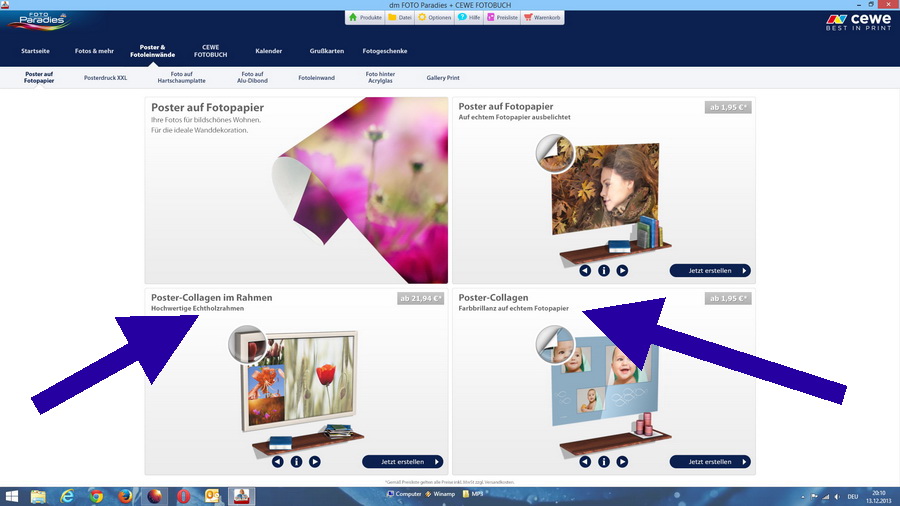Select Foto auf Hartschaumplatte sub-tab
Image resolution: width=900 pixels, height=506 pixels.
point(181,77)
